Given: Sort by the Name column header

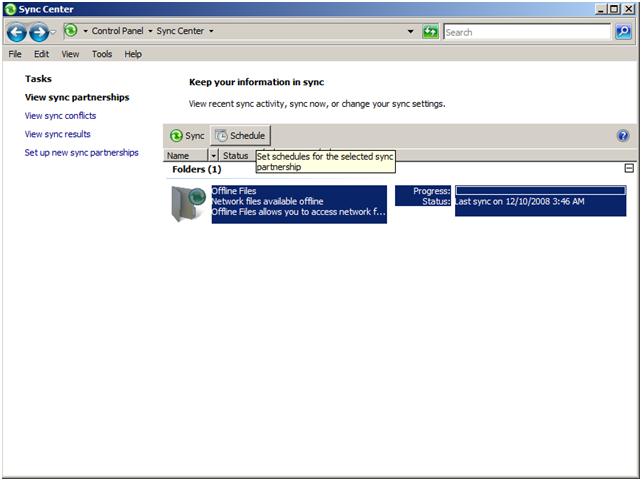Looking at the screenshot, I should pos(186,156).
